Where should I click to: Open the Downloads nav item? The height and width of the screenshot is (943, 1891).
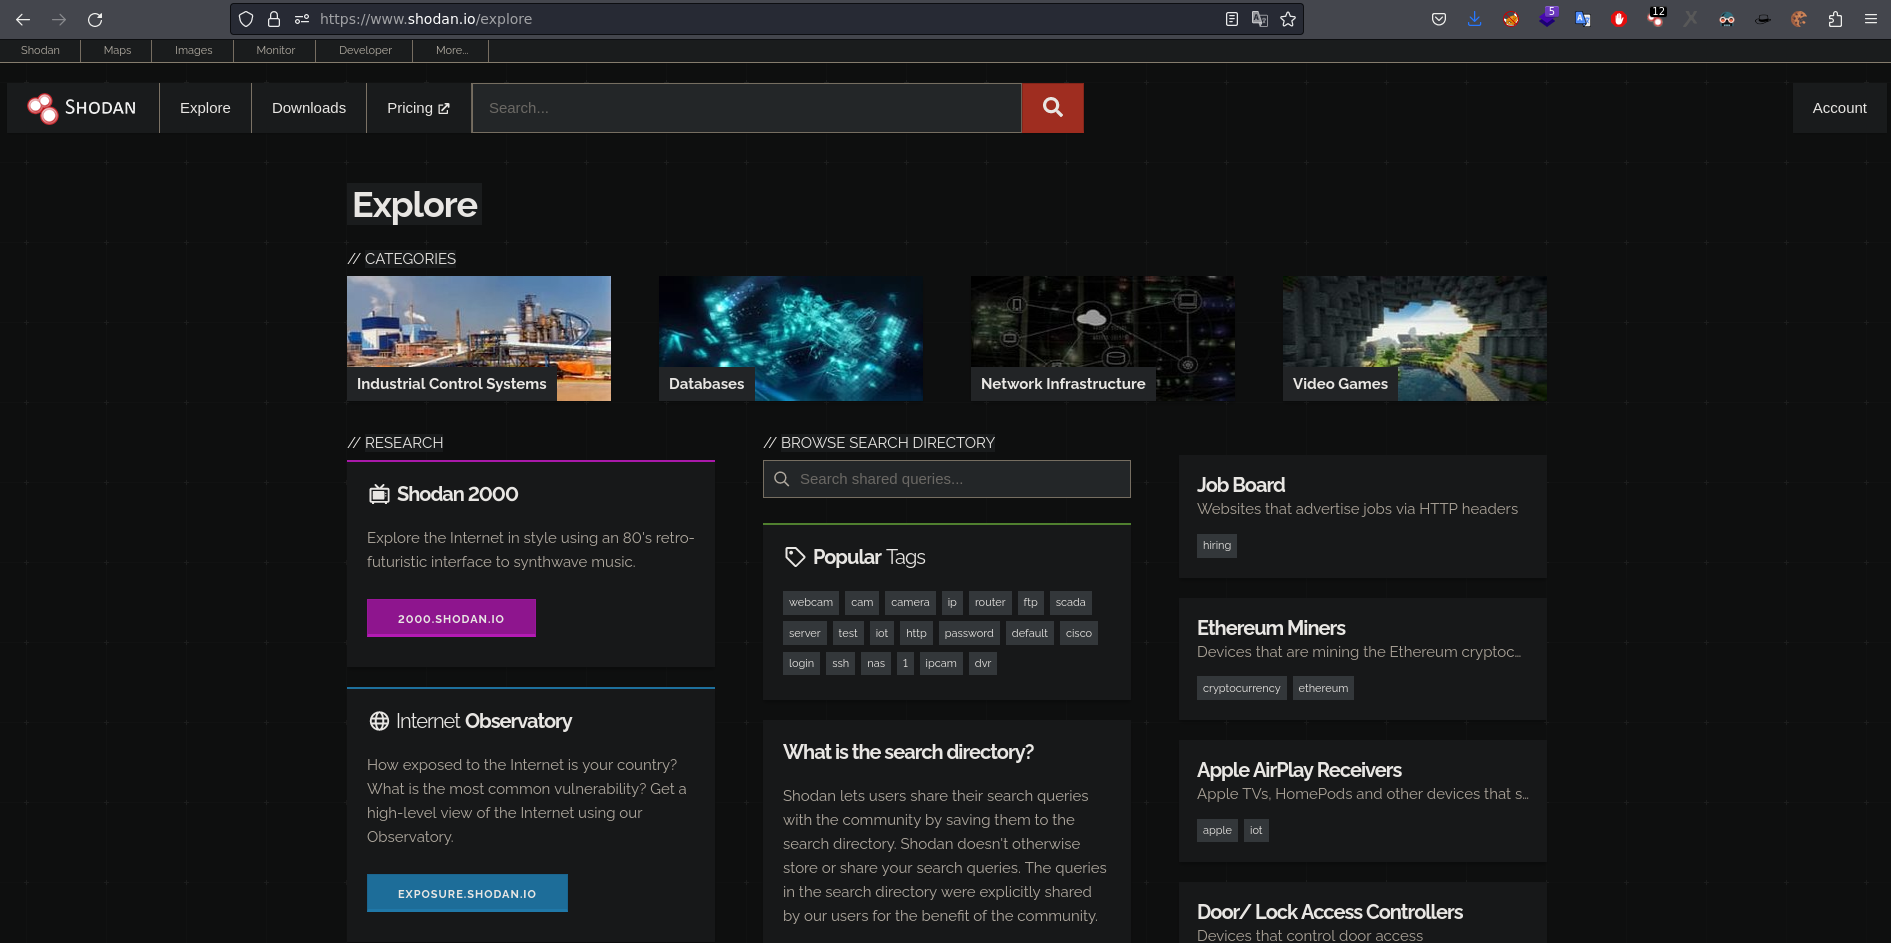tap(309, 108)
